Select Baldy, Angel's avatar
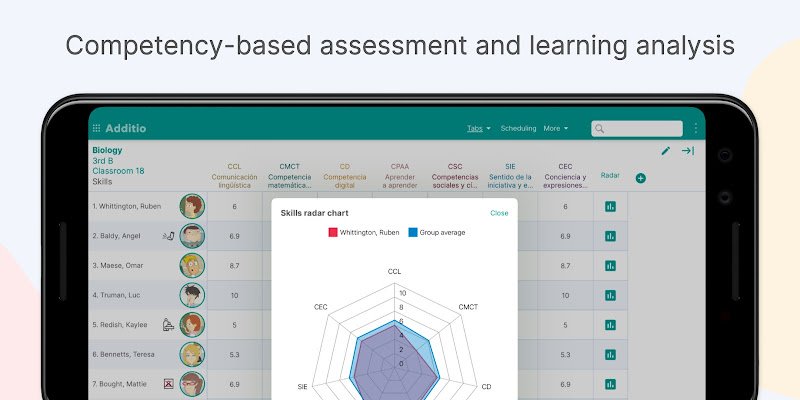Screen dimensions: 800x400 (x=192, y=236)
